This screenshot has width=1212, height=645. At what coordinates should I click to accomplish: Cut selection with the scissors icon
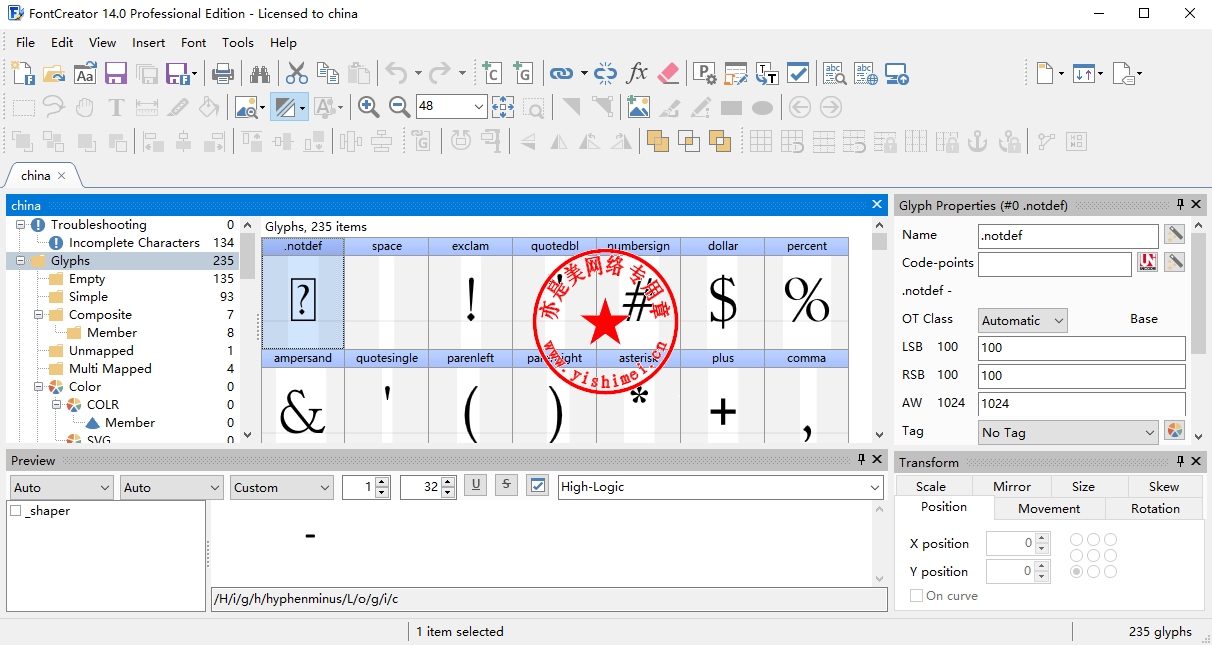297,73
